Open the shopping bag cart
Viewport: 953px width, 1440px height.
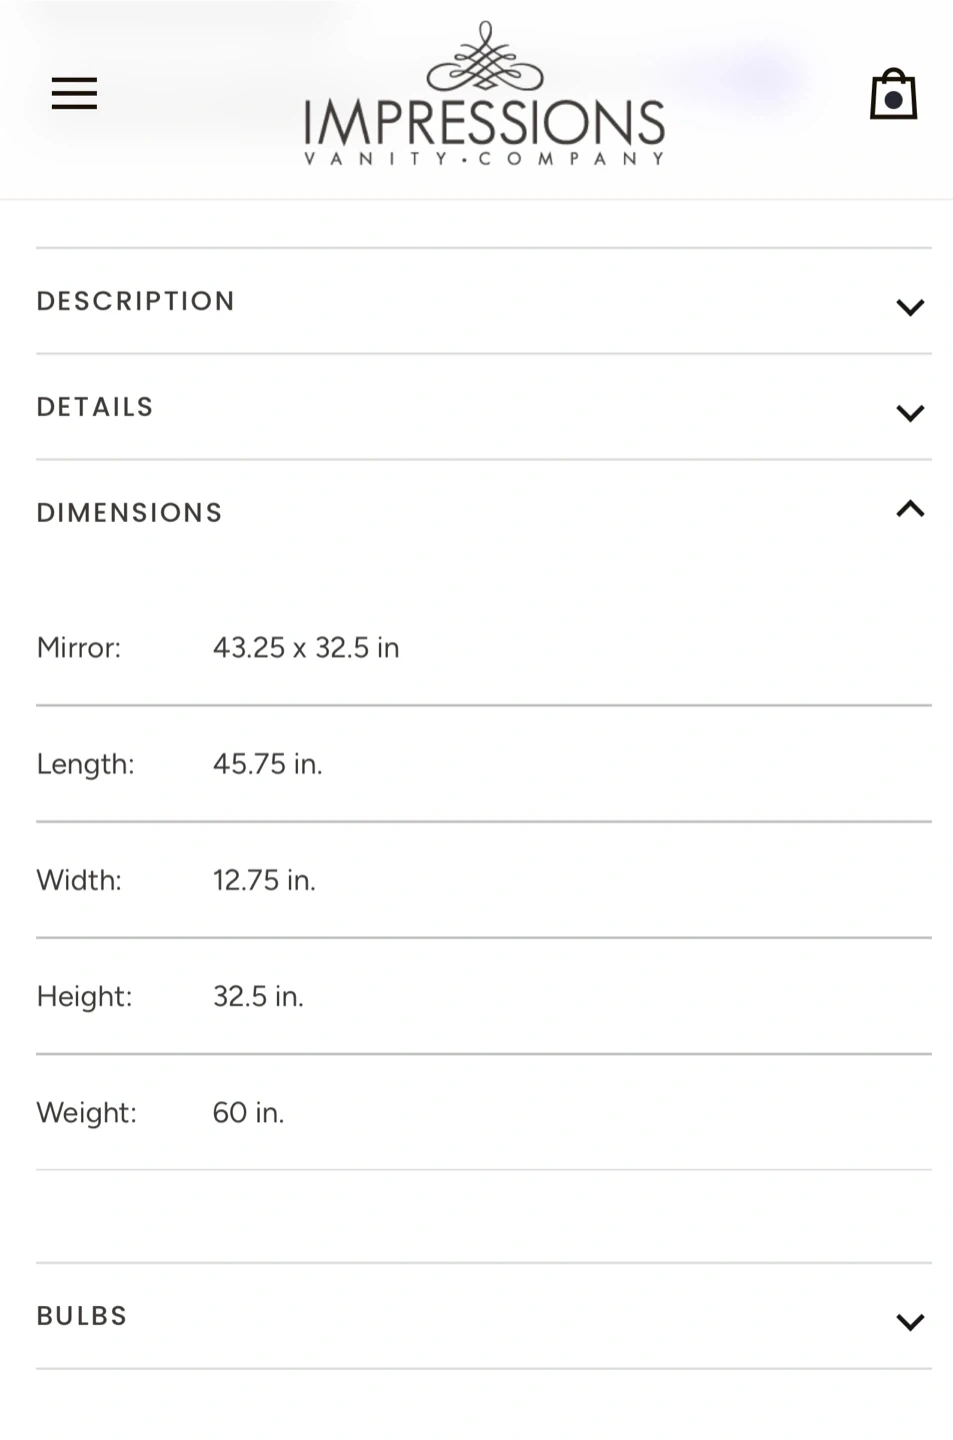(x=893, y=95)
